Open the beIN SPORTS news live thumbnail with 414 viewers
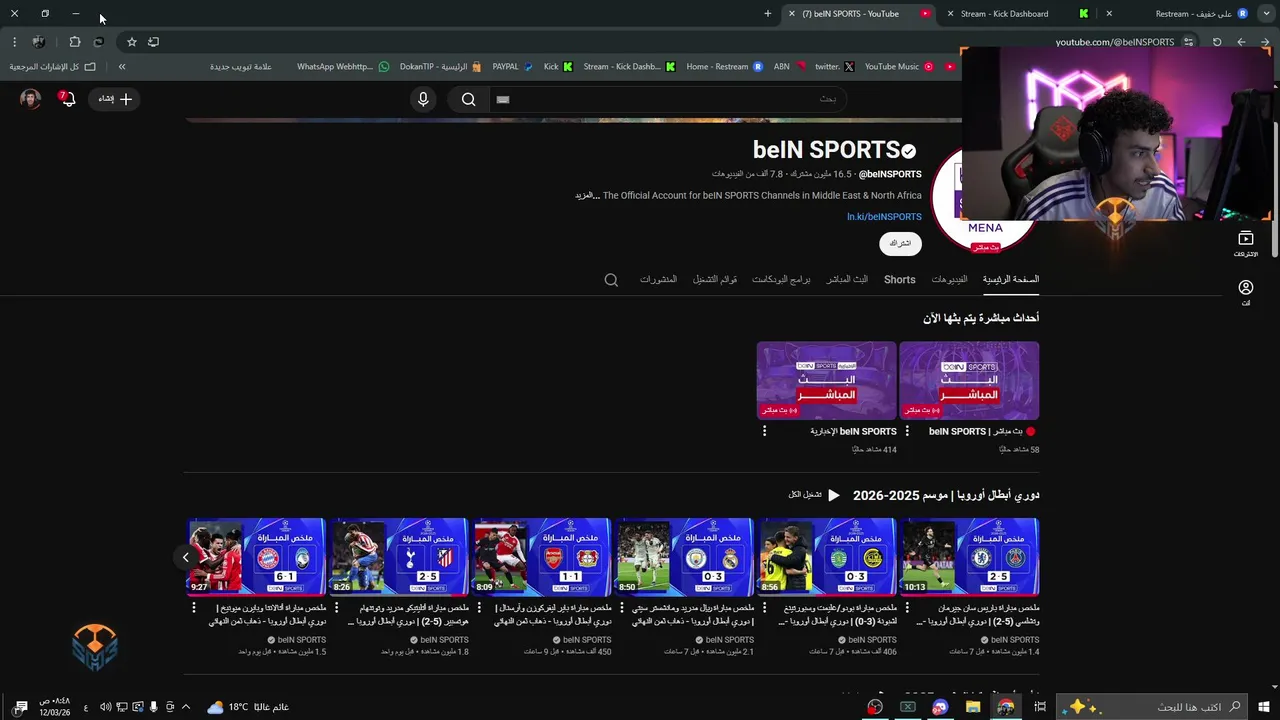Screen dimensions: 1280x720 point(826,381)
